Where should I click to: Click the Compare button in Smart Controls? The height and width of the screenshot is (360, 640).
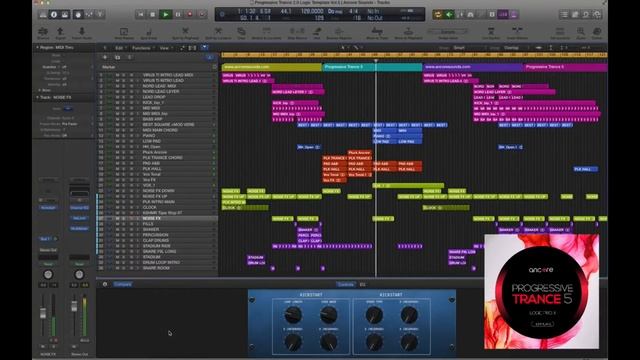[x=123, y=284]
